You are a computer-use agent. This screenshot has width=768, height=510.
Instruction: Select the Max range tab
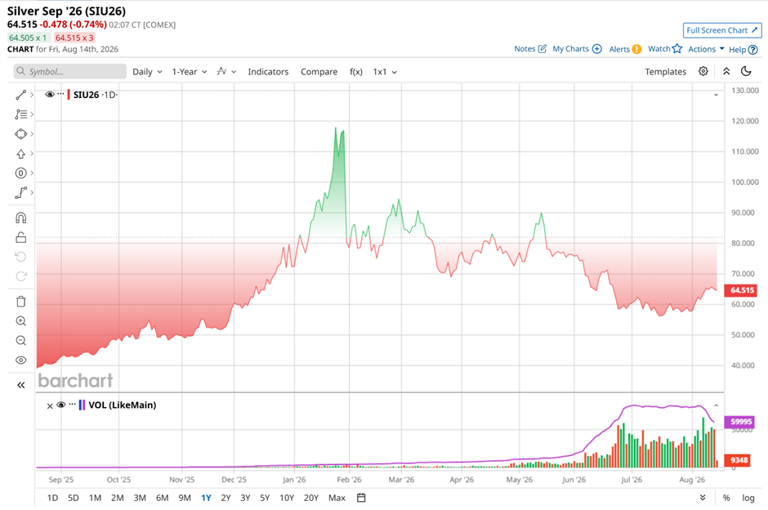pos(337,498)
